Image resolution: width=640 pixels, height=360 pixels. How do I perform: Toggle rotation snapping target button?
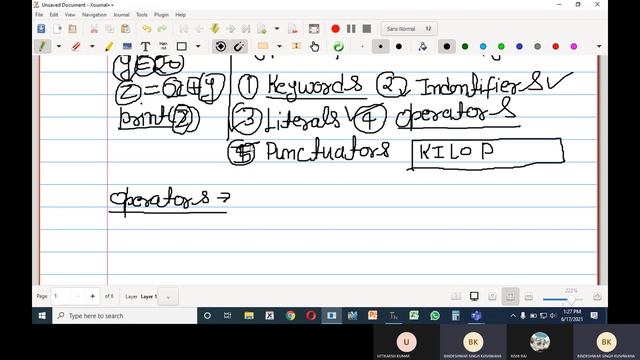(221, 47)
